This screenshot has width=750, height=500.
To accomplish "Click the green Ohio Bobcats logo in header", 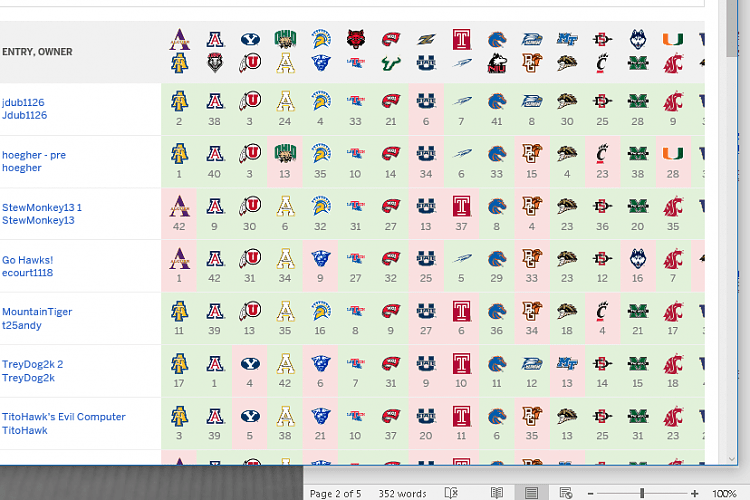I will pos(286,39).
